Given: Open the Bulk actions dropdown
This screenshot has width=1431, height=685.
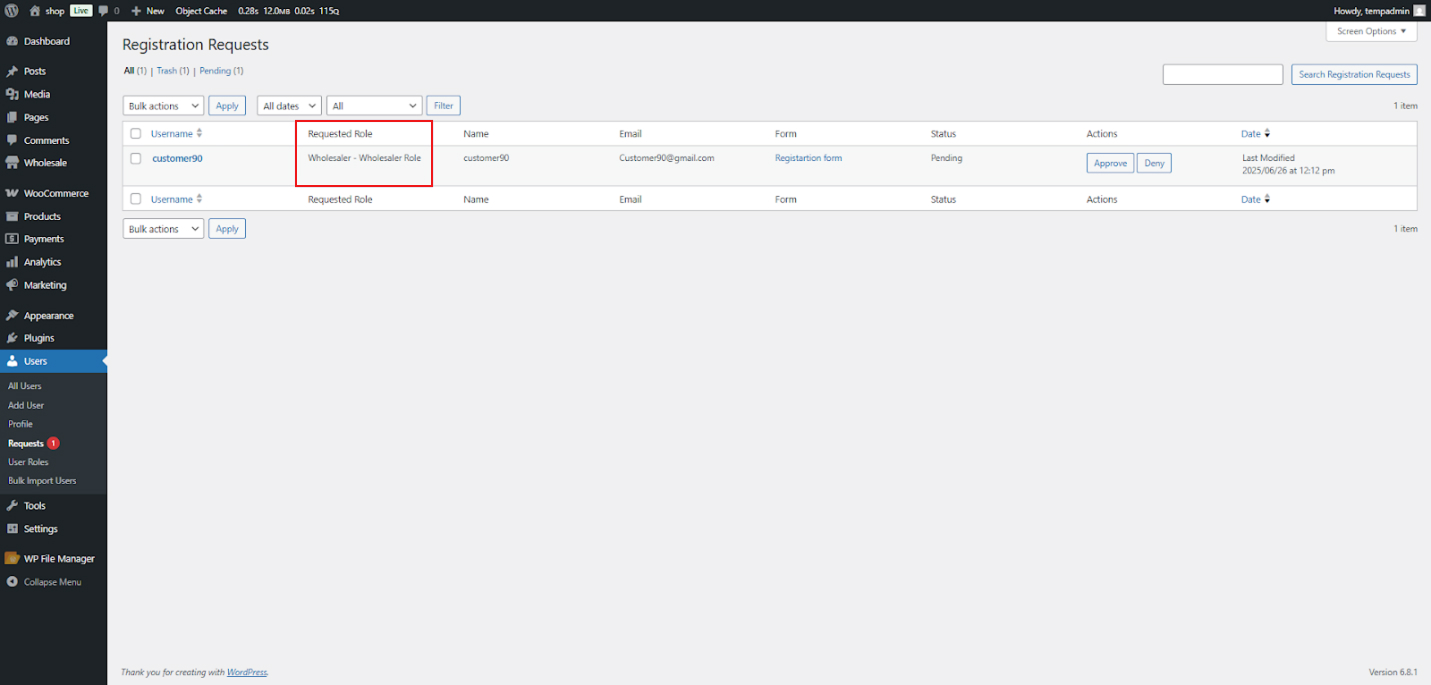Looking at the screenshot, I should pyautogui.click(x=162, y=105).
